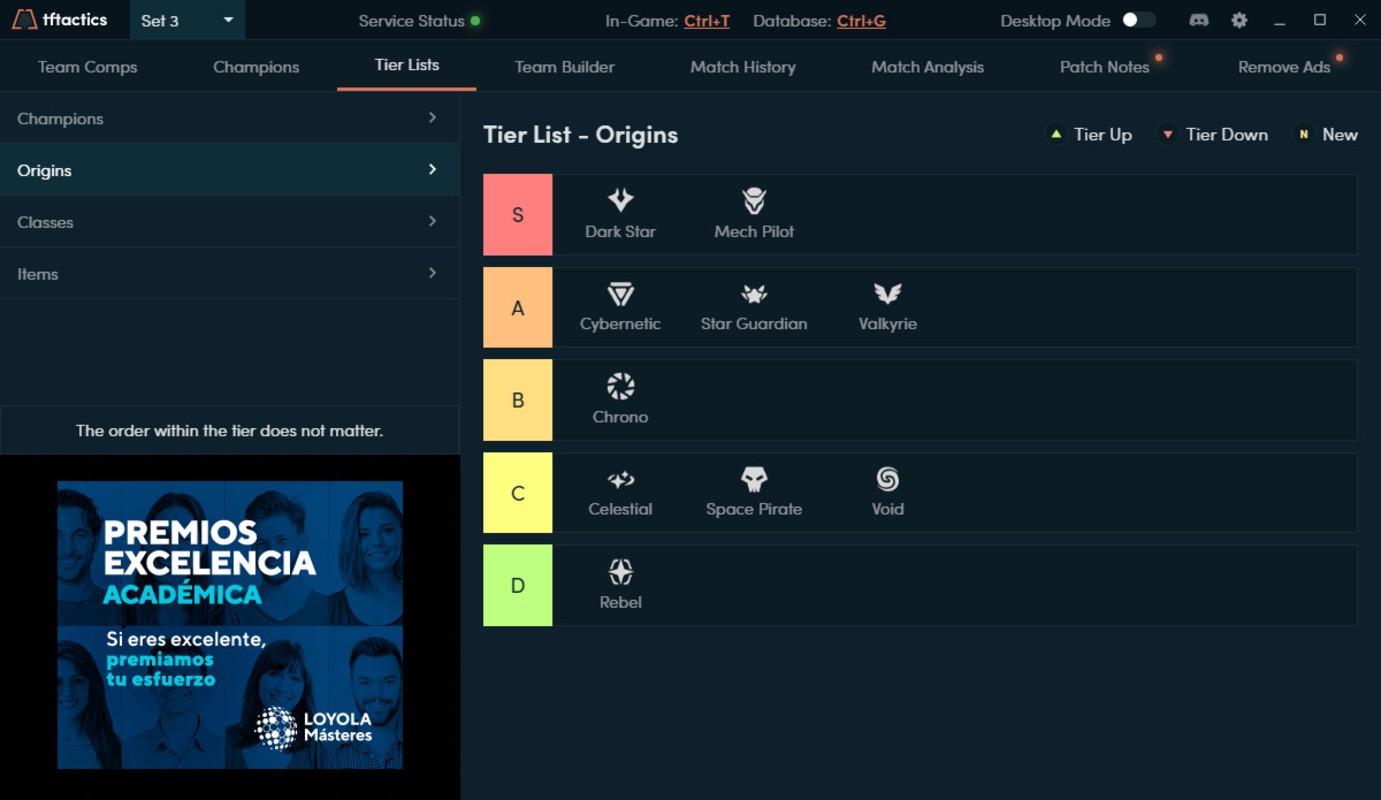Click the order within tier note

click(229, 431)
